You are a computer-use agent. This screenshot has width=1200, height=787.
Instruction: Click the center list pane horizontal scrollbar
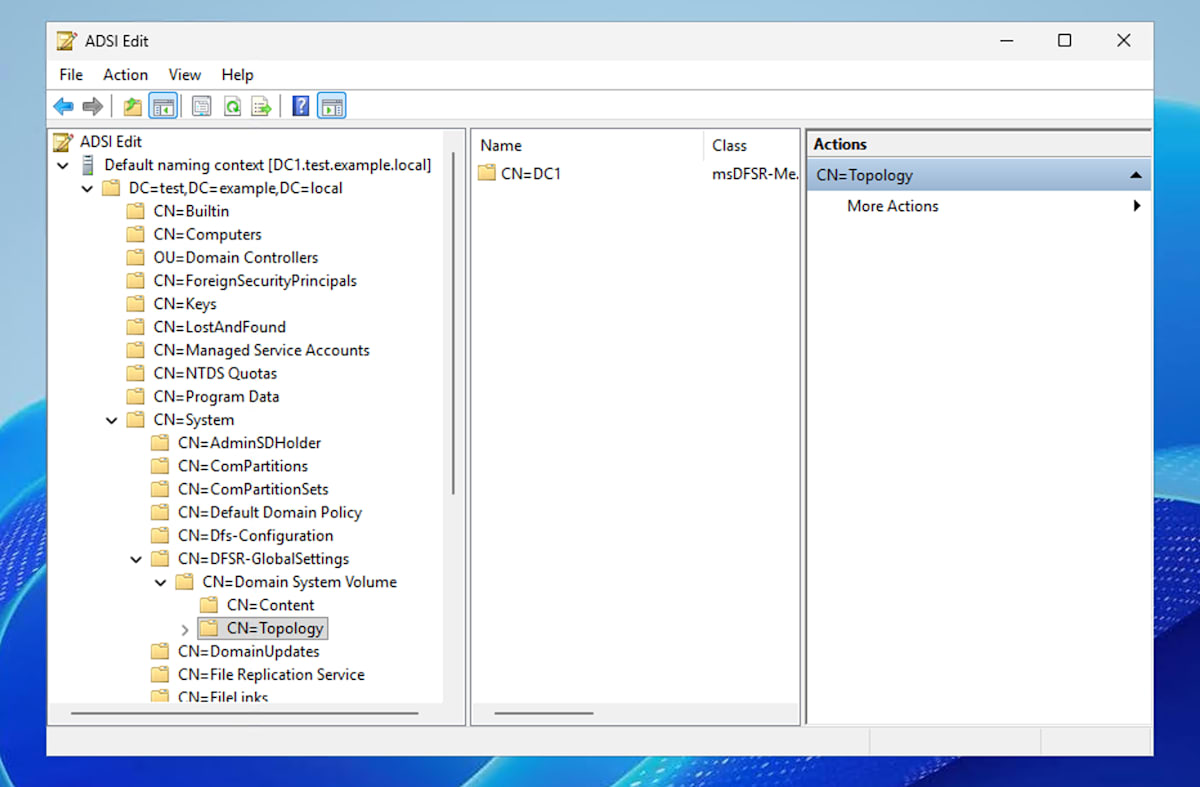544,713
